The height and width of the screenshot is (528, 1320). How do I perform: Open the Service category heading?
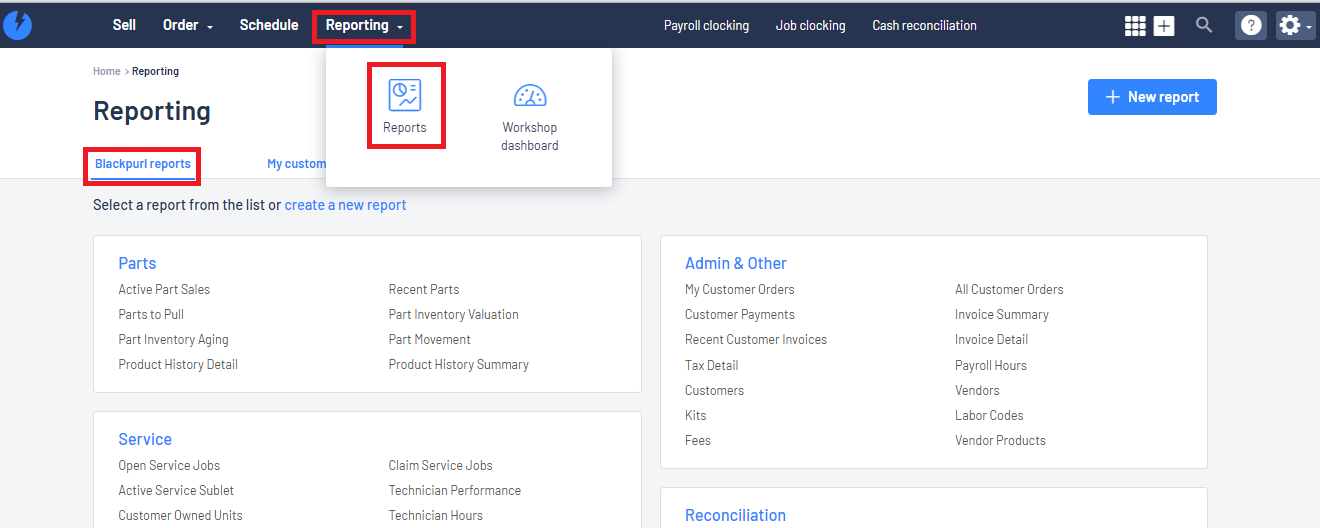tap(145, 439)
